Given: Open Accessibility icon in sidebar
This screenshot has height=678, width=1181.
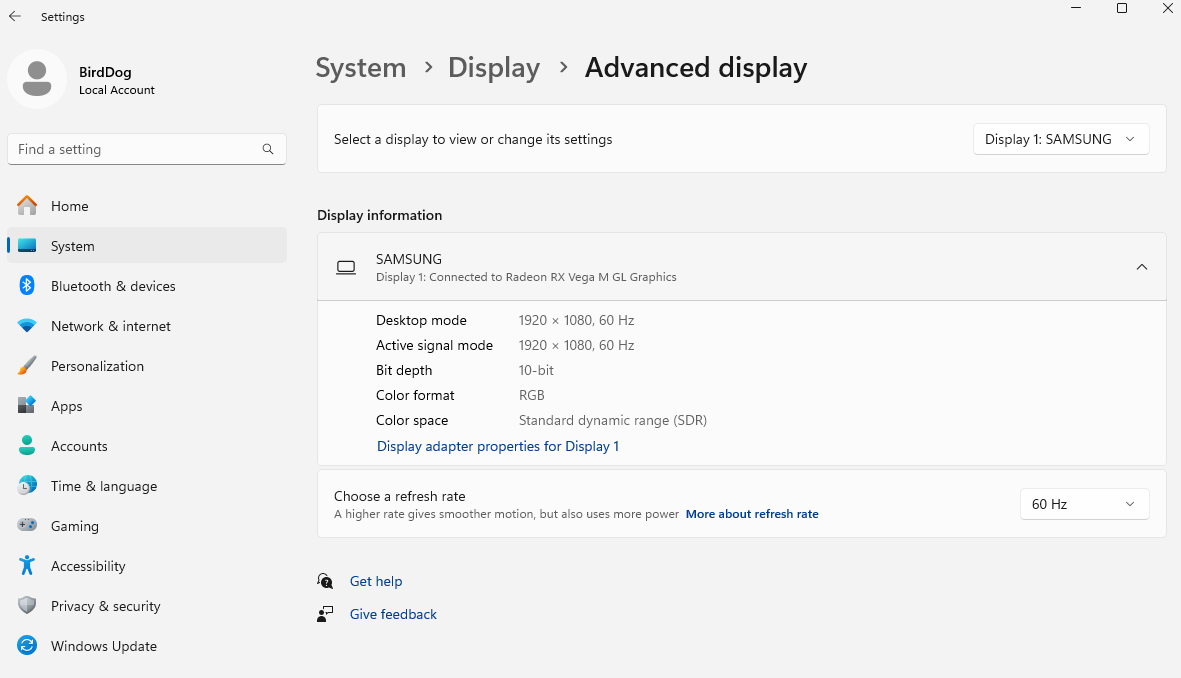Looking at the screenshot, I should pos(27,566).
